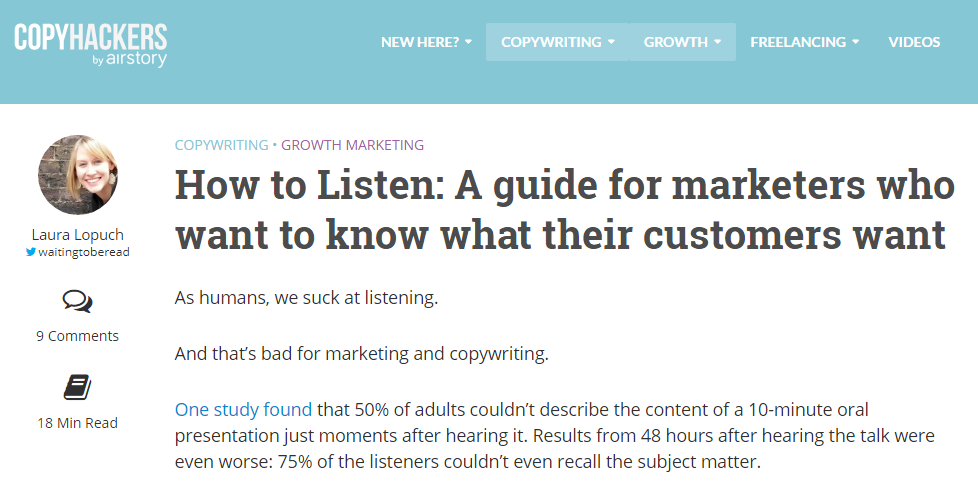This screenshot has width=978, height=495.
Task: Open the New Here? menu item
Action: tap(420, 42)
